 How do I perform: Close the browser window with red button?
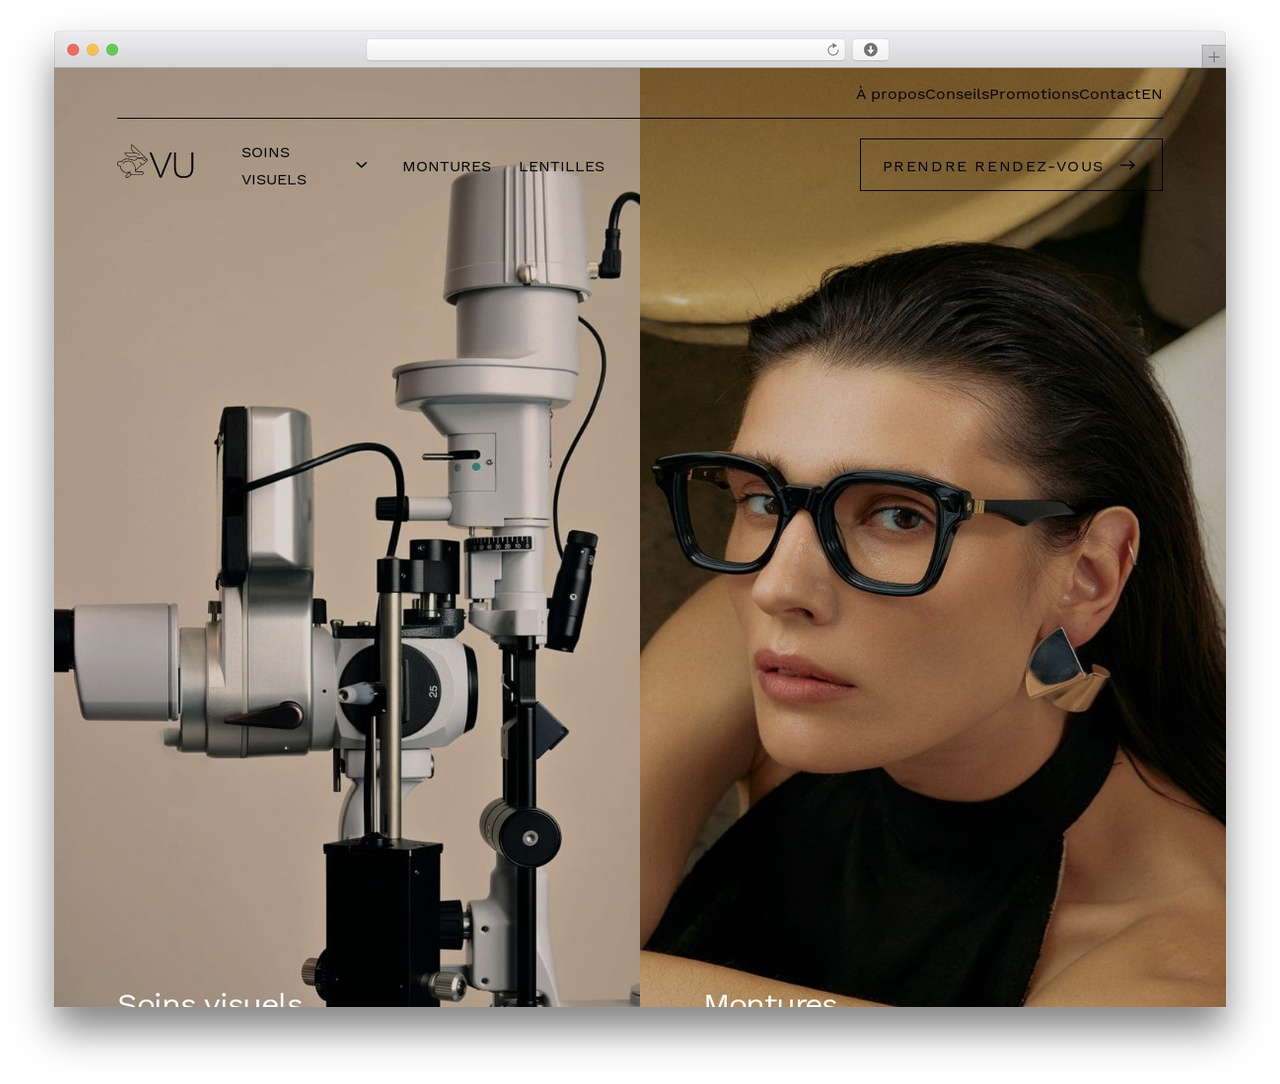[73, 50]
